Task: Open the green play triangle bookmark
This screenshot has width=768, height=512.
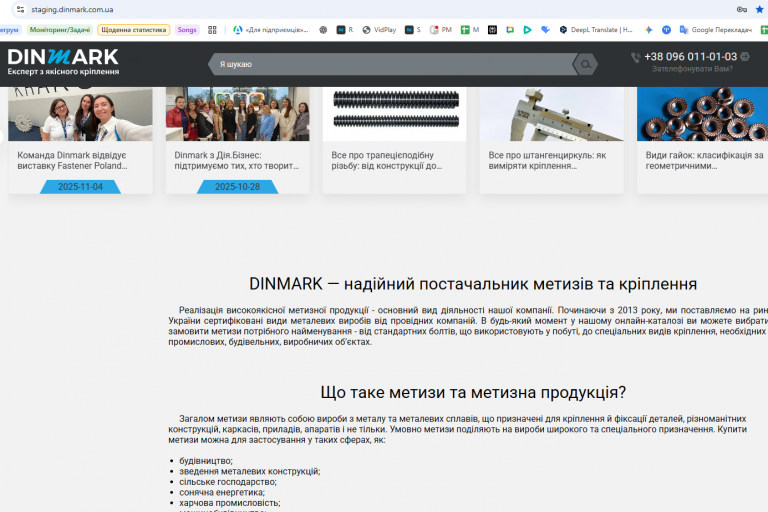Action: (x=528, y=30)
